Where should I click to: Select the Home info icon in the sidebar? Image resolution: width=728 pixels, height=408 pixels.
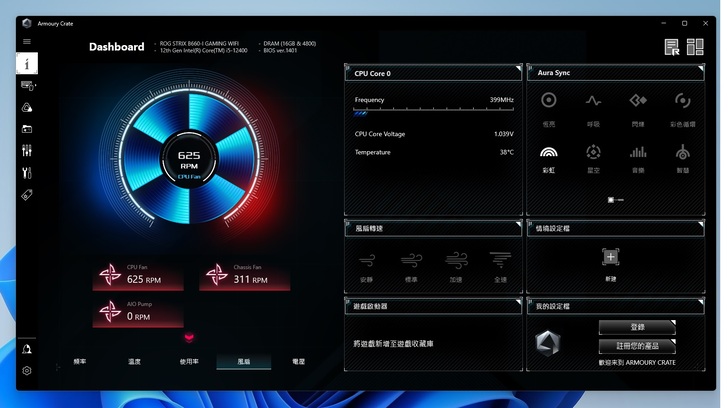[27, 63]
